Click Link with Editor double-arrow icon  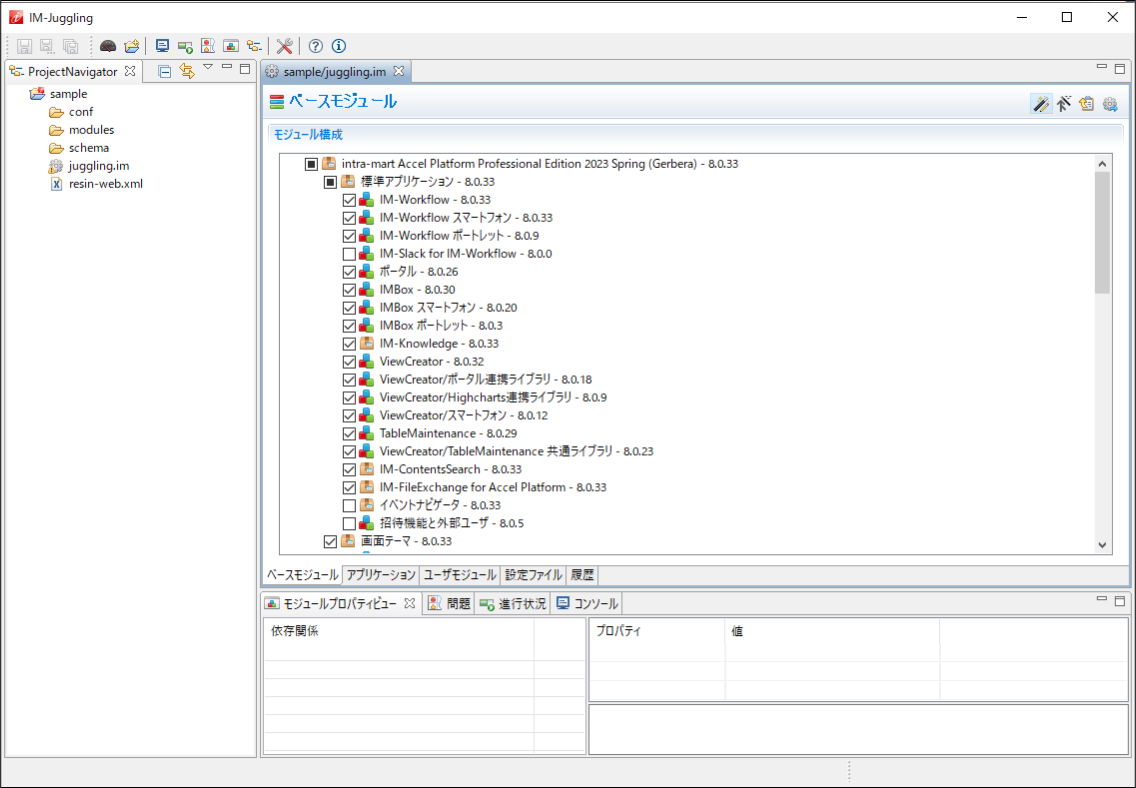(x=186, y=71)
